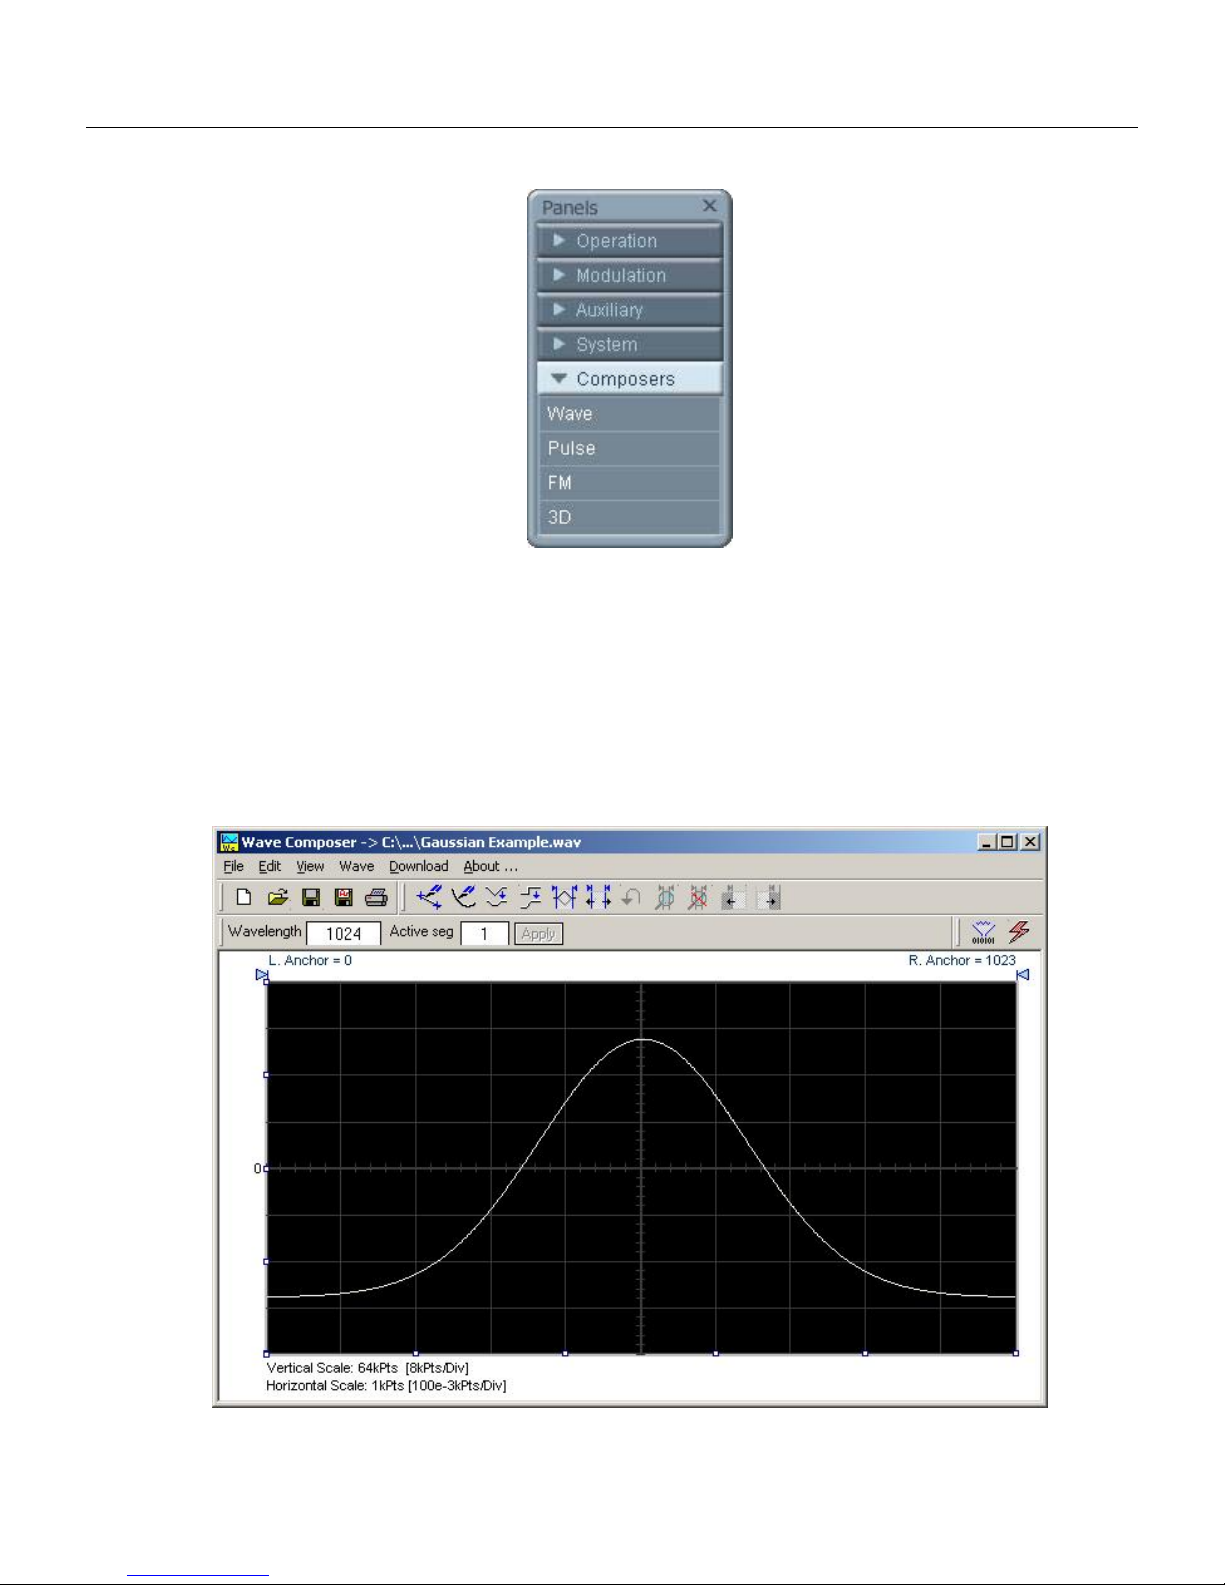The width and height of the screenshot is (1225, 1585).
Task: Click the Gaussian curve peak
Action: [x=642, y=1040]
